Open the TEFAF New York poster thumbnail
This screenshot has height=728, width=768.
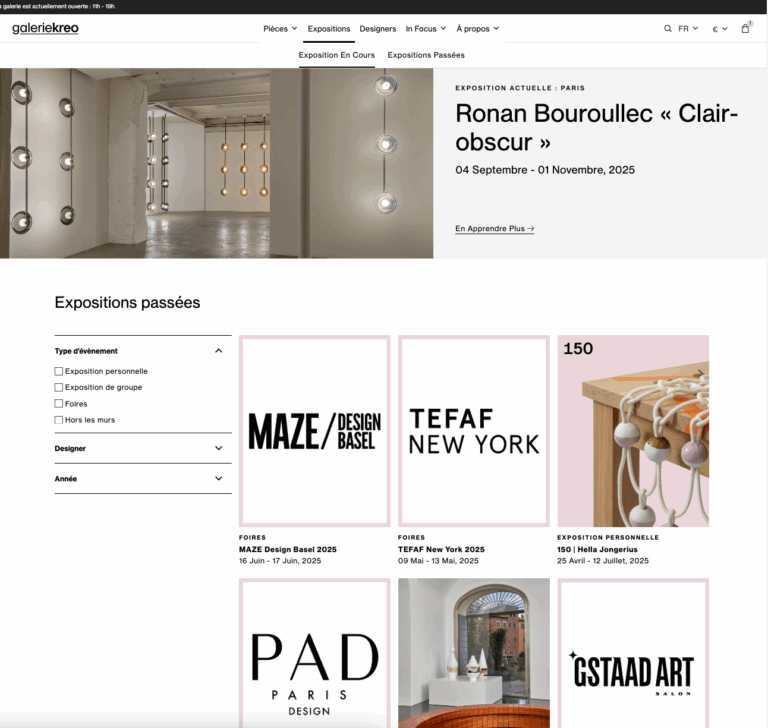coord(474,431)
